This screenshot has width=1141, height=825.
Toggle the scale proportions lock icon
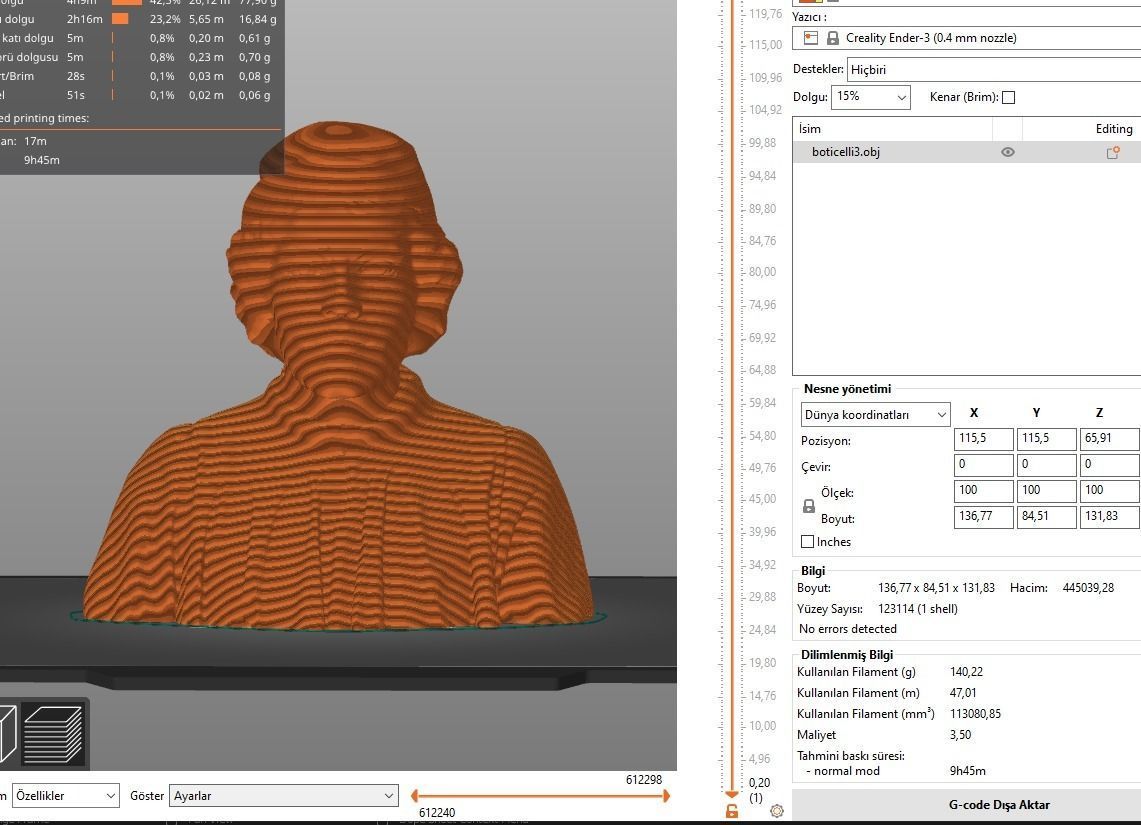click(808, 506)
